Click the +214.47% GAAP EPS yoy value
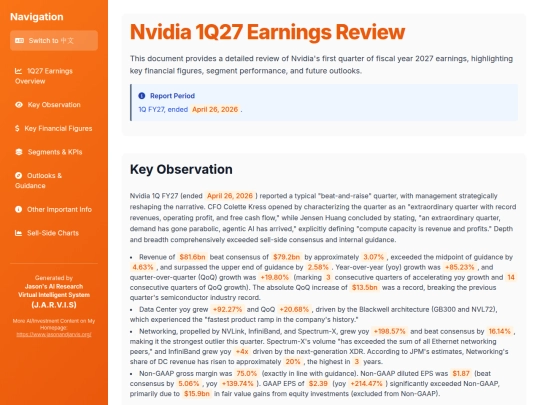540x405 pixels. [366, 384]
